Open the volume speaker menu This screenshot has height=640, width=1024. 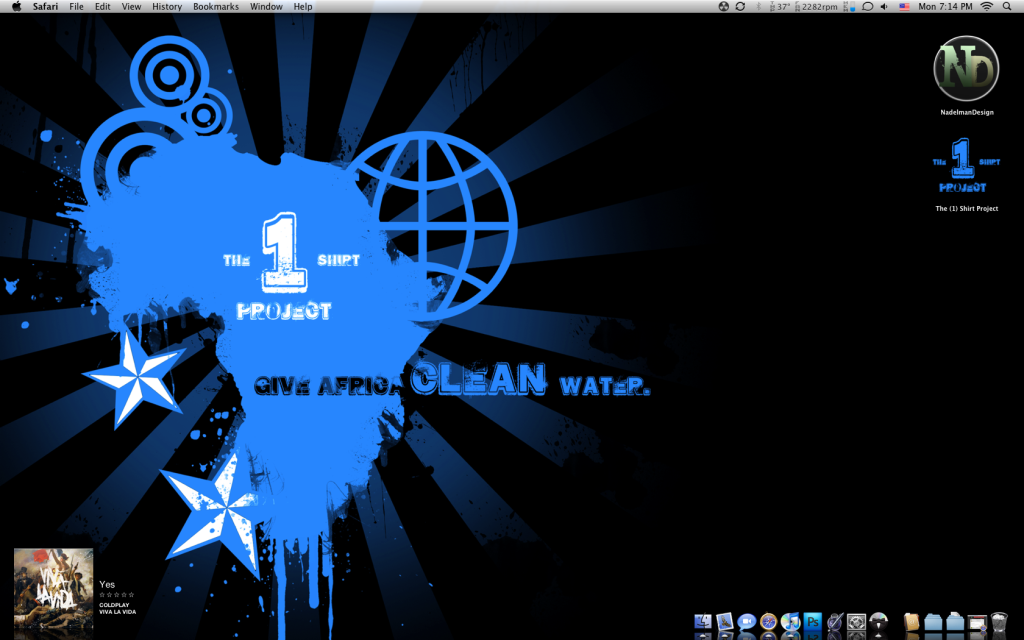click(x=884, y=7)
